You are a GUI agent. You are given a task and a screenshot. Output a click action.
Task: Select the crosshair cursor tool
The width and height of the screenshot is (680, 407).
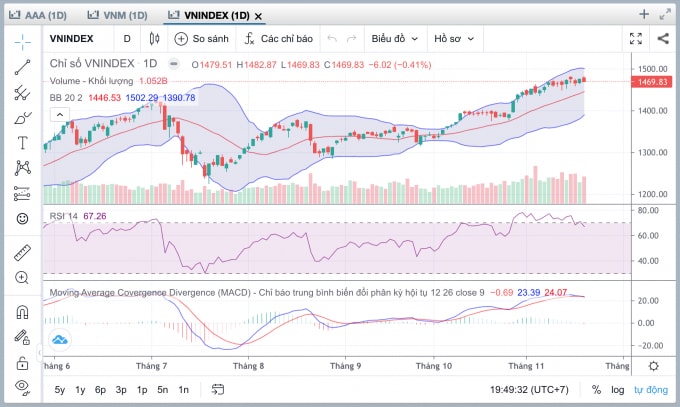point(23,42)
